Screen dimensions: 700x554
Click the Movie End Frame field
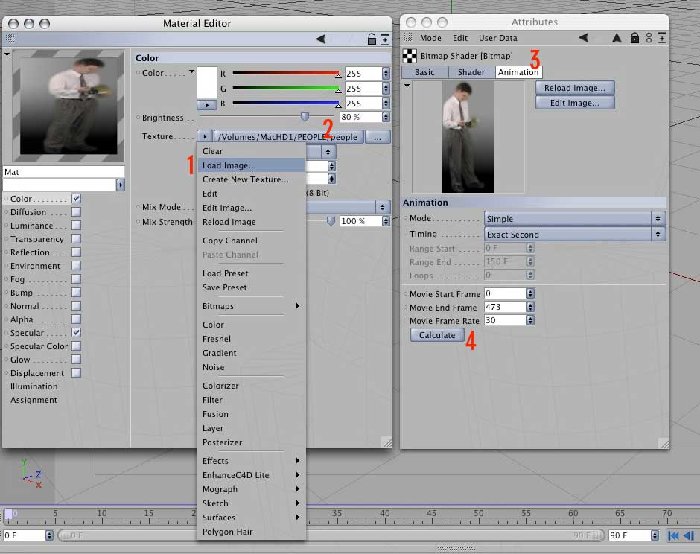click(505, 307)
